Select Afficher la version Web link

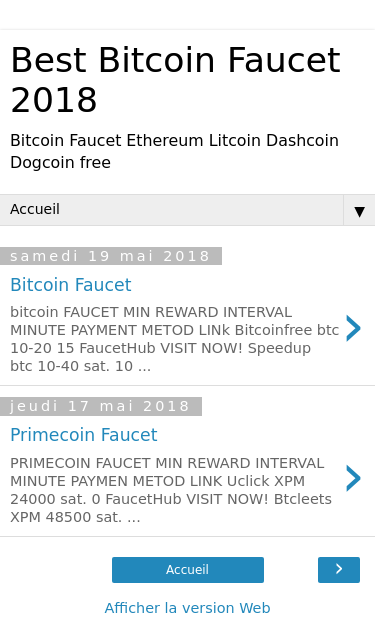[188, 608]
